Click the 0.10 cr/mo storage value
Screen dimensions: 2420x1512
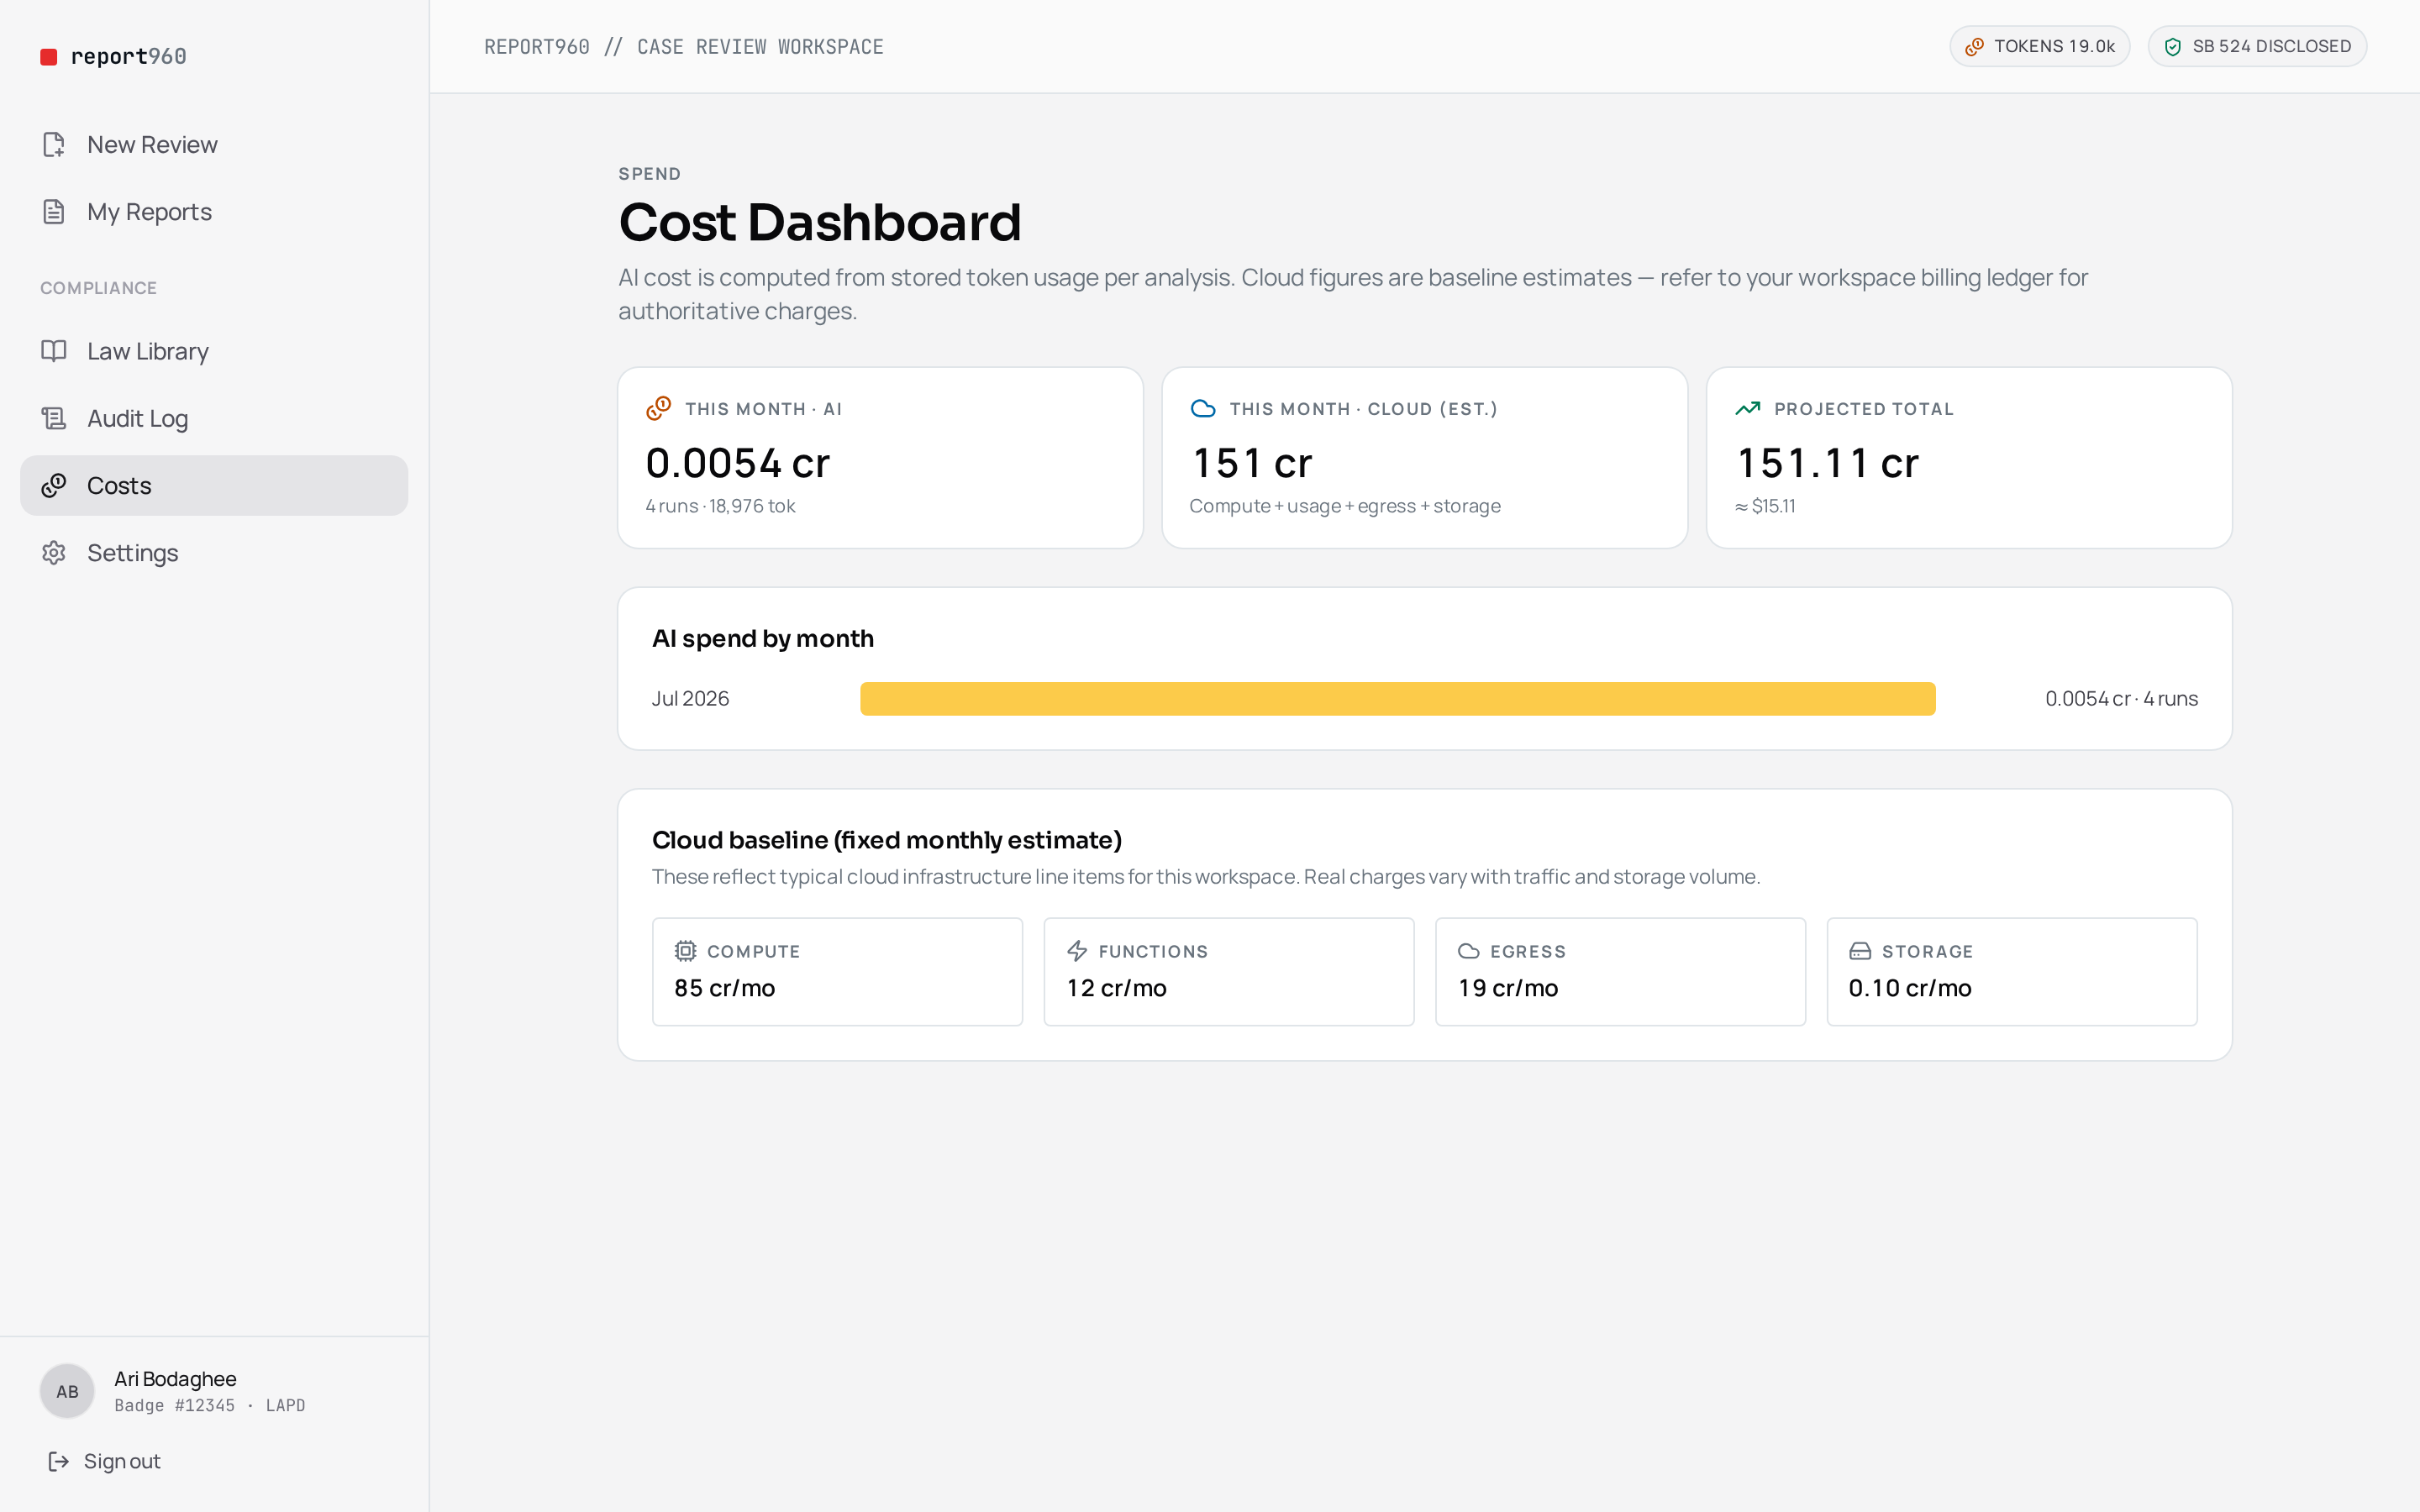point(1910,988)
